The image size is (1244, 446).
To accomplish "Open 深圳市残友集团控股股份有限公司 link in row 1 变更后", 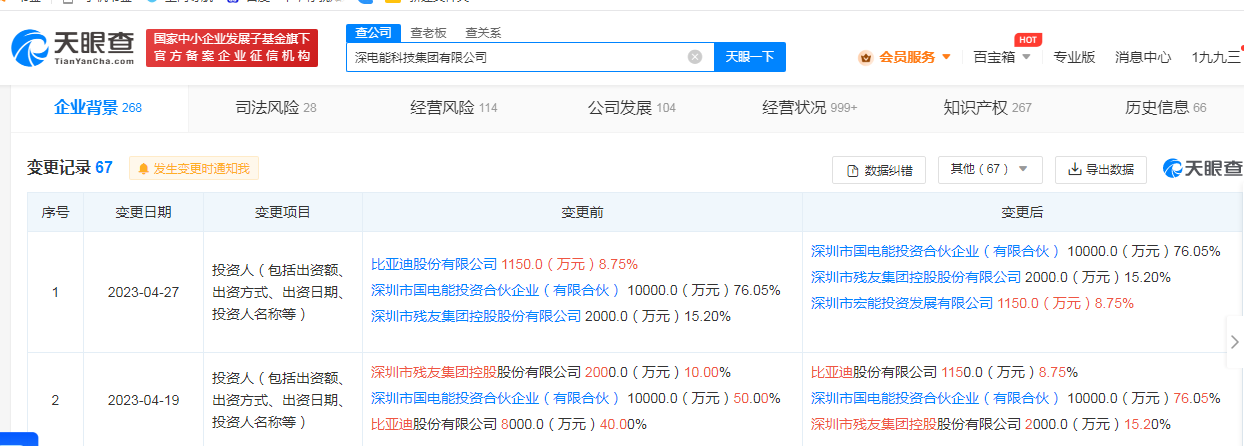I will (x=916, y=278).
